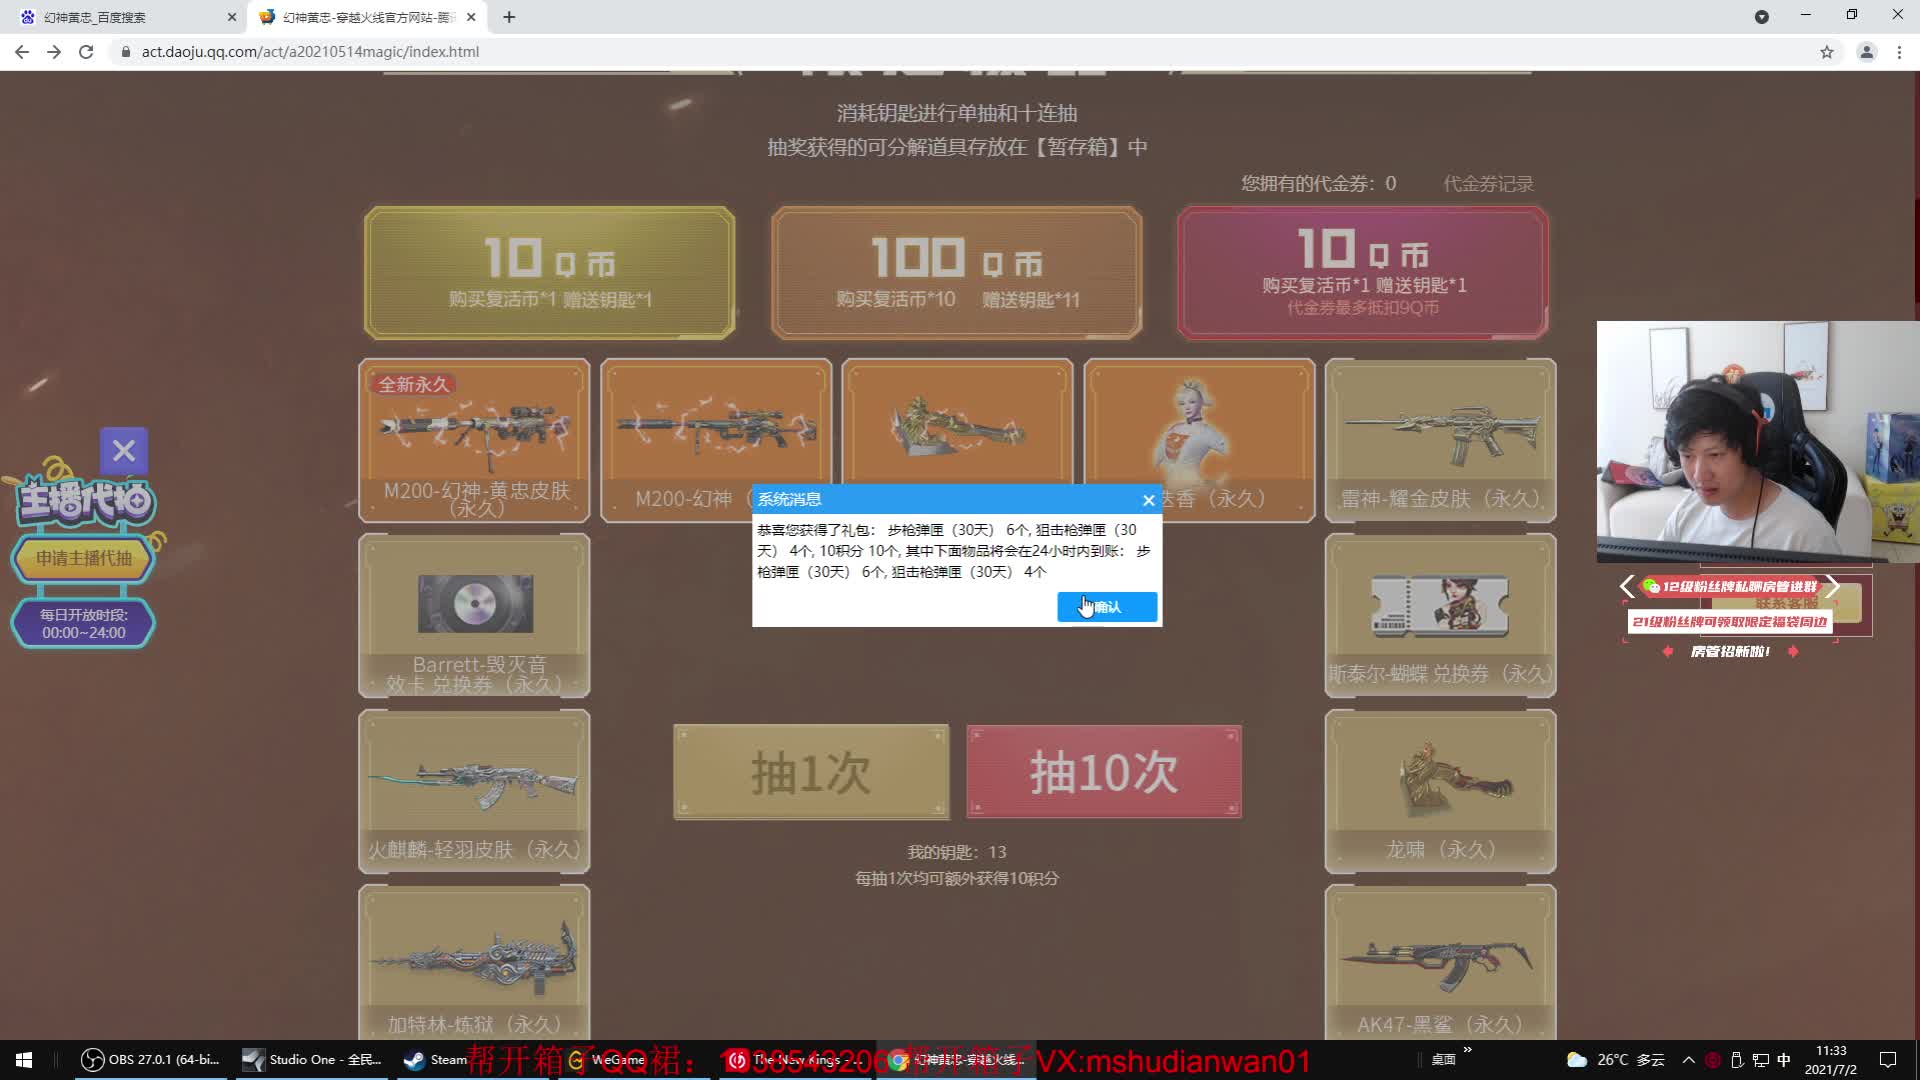The image size is (1920, 1080).
Task: Buy 10 Q币 single key package
Action: pyautogui.click(x=550, y=272)
